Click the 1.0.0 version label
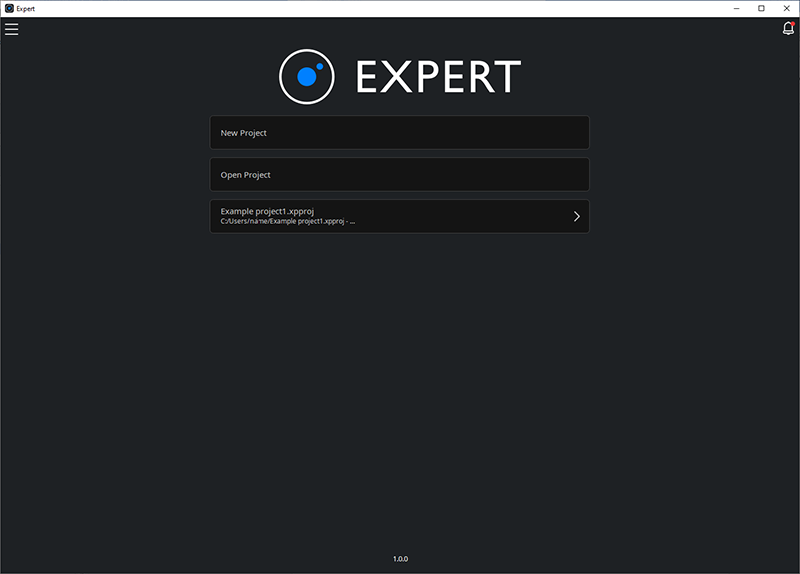 [400, 559]
